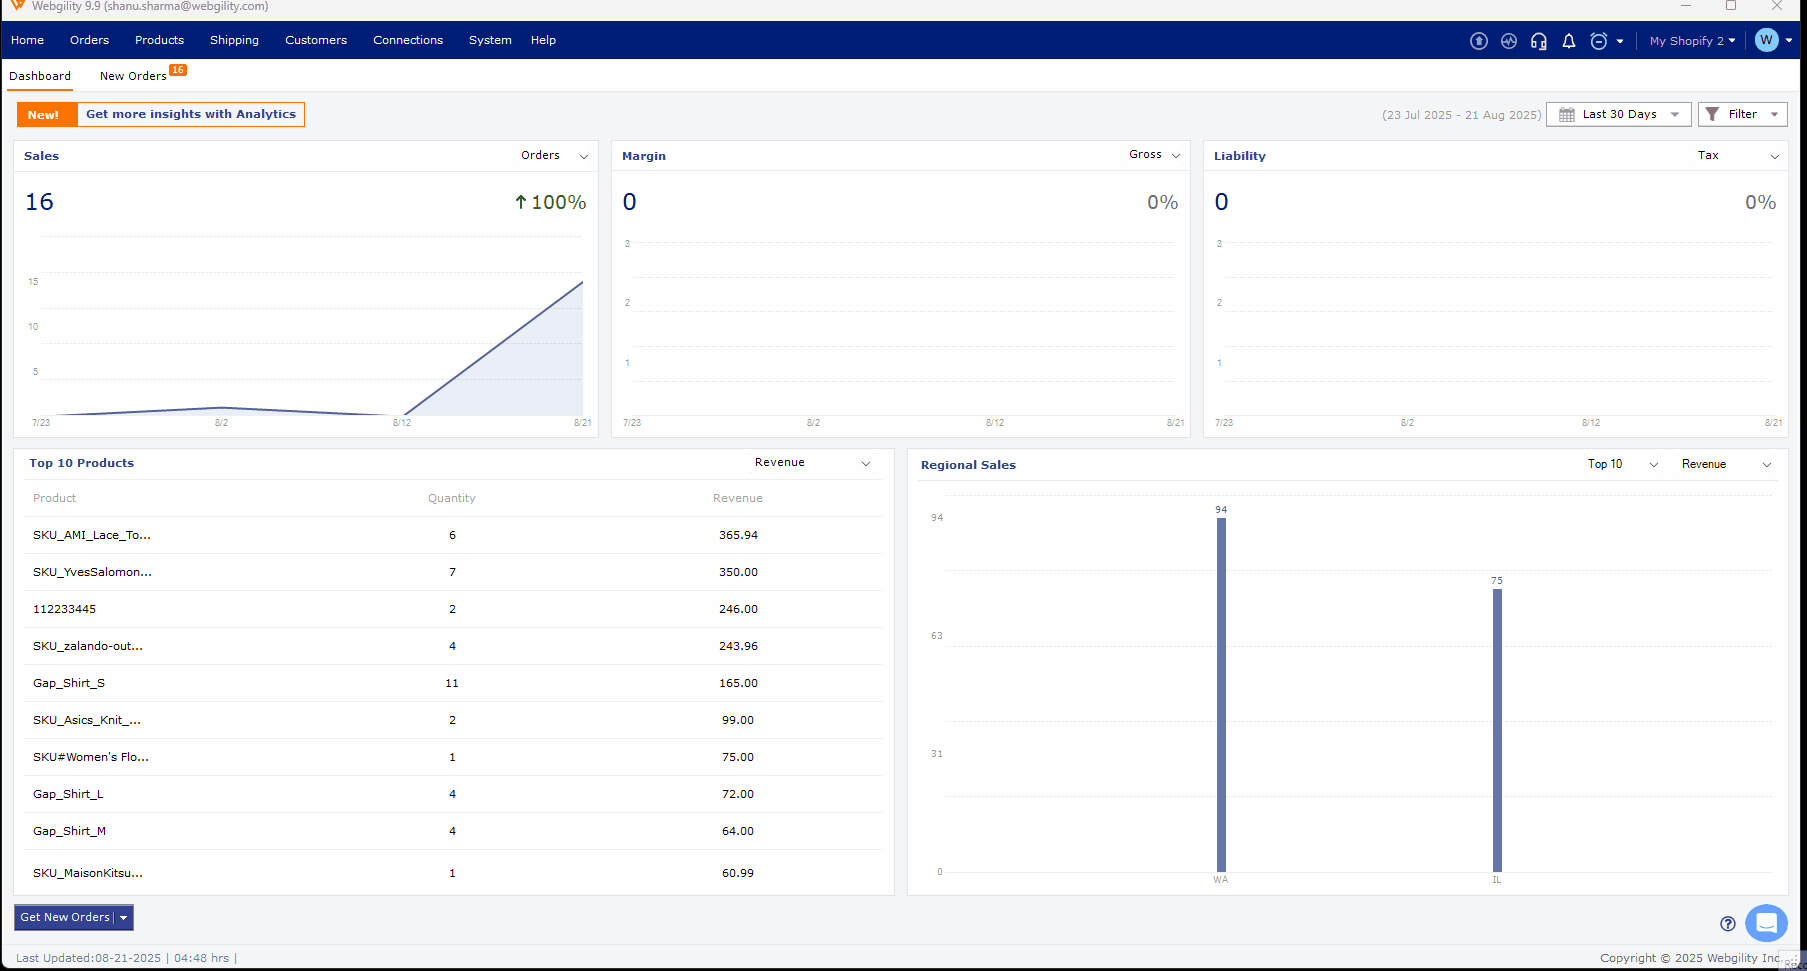1807x971 pixels.
Task: Open the Shipping menu
Action: pos(234,40)
